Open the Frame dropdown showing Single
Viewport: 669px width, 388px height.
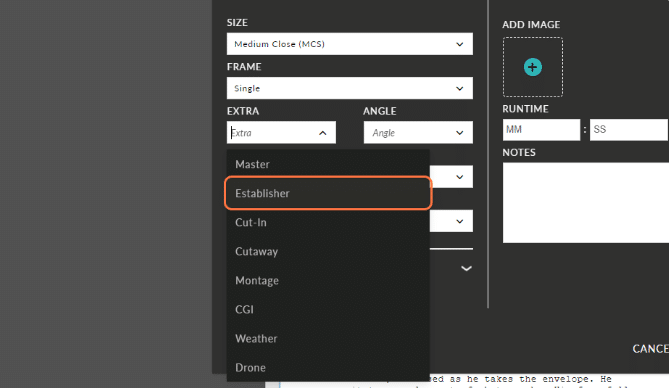349,88
